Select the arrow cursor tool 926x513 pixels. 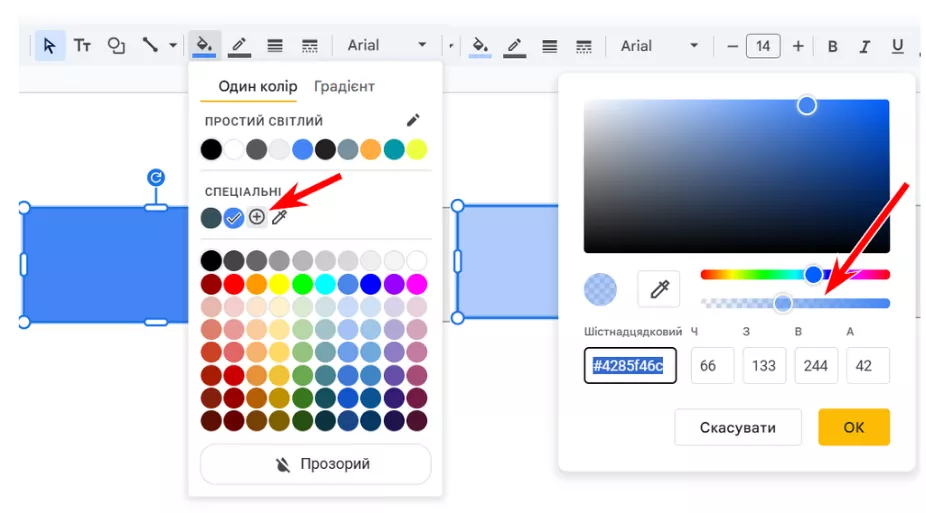[x=49, y=46]
